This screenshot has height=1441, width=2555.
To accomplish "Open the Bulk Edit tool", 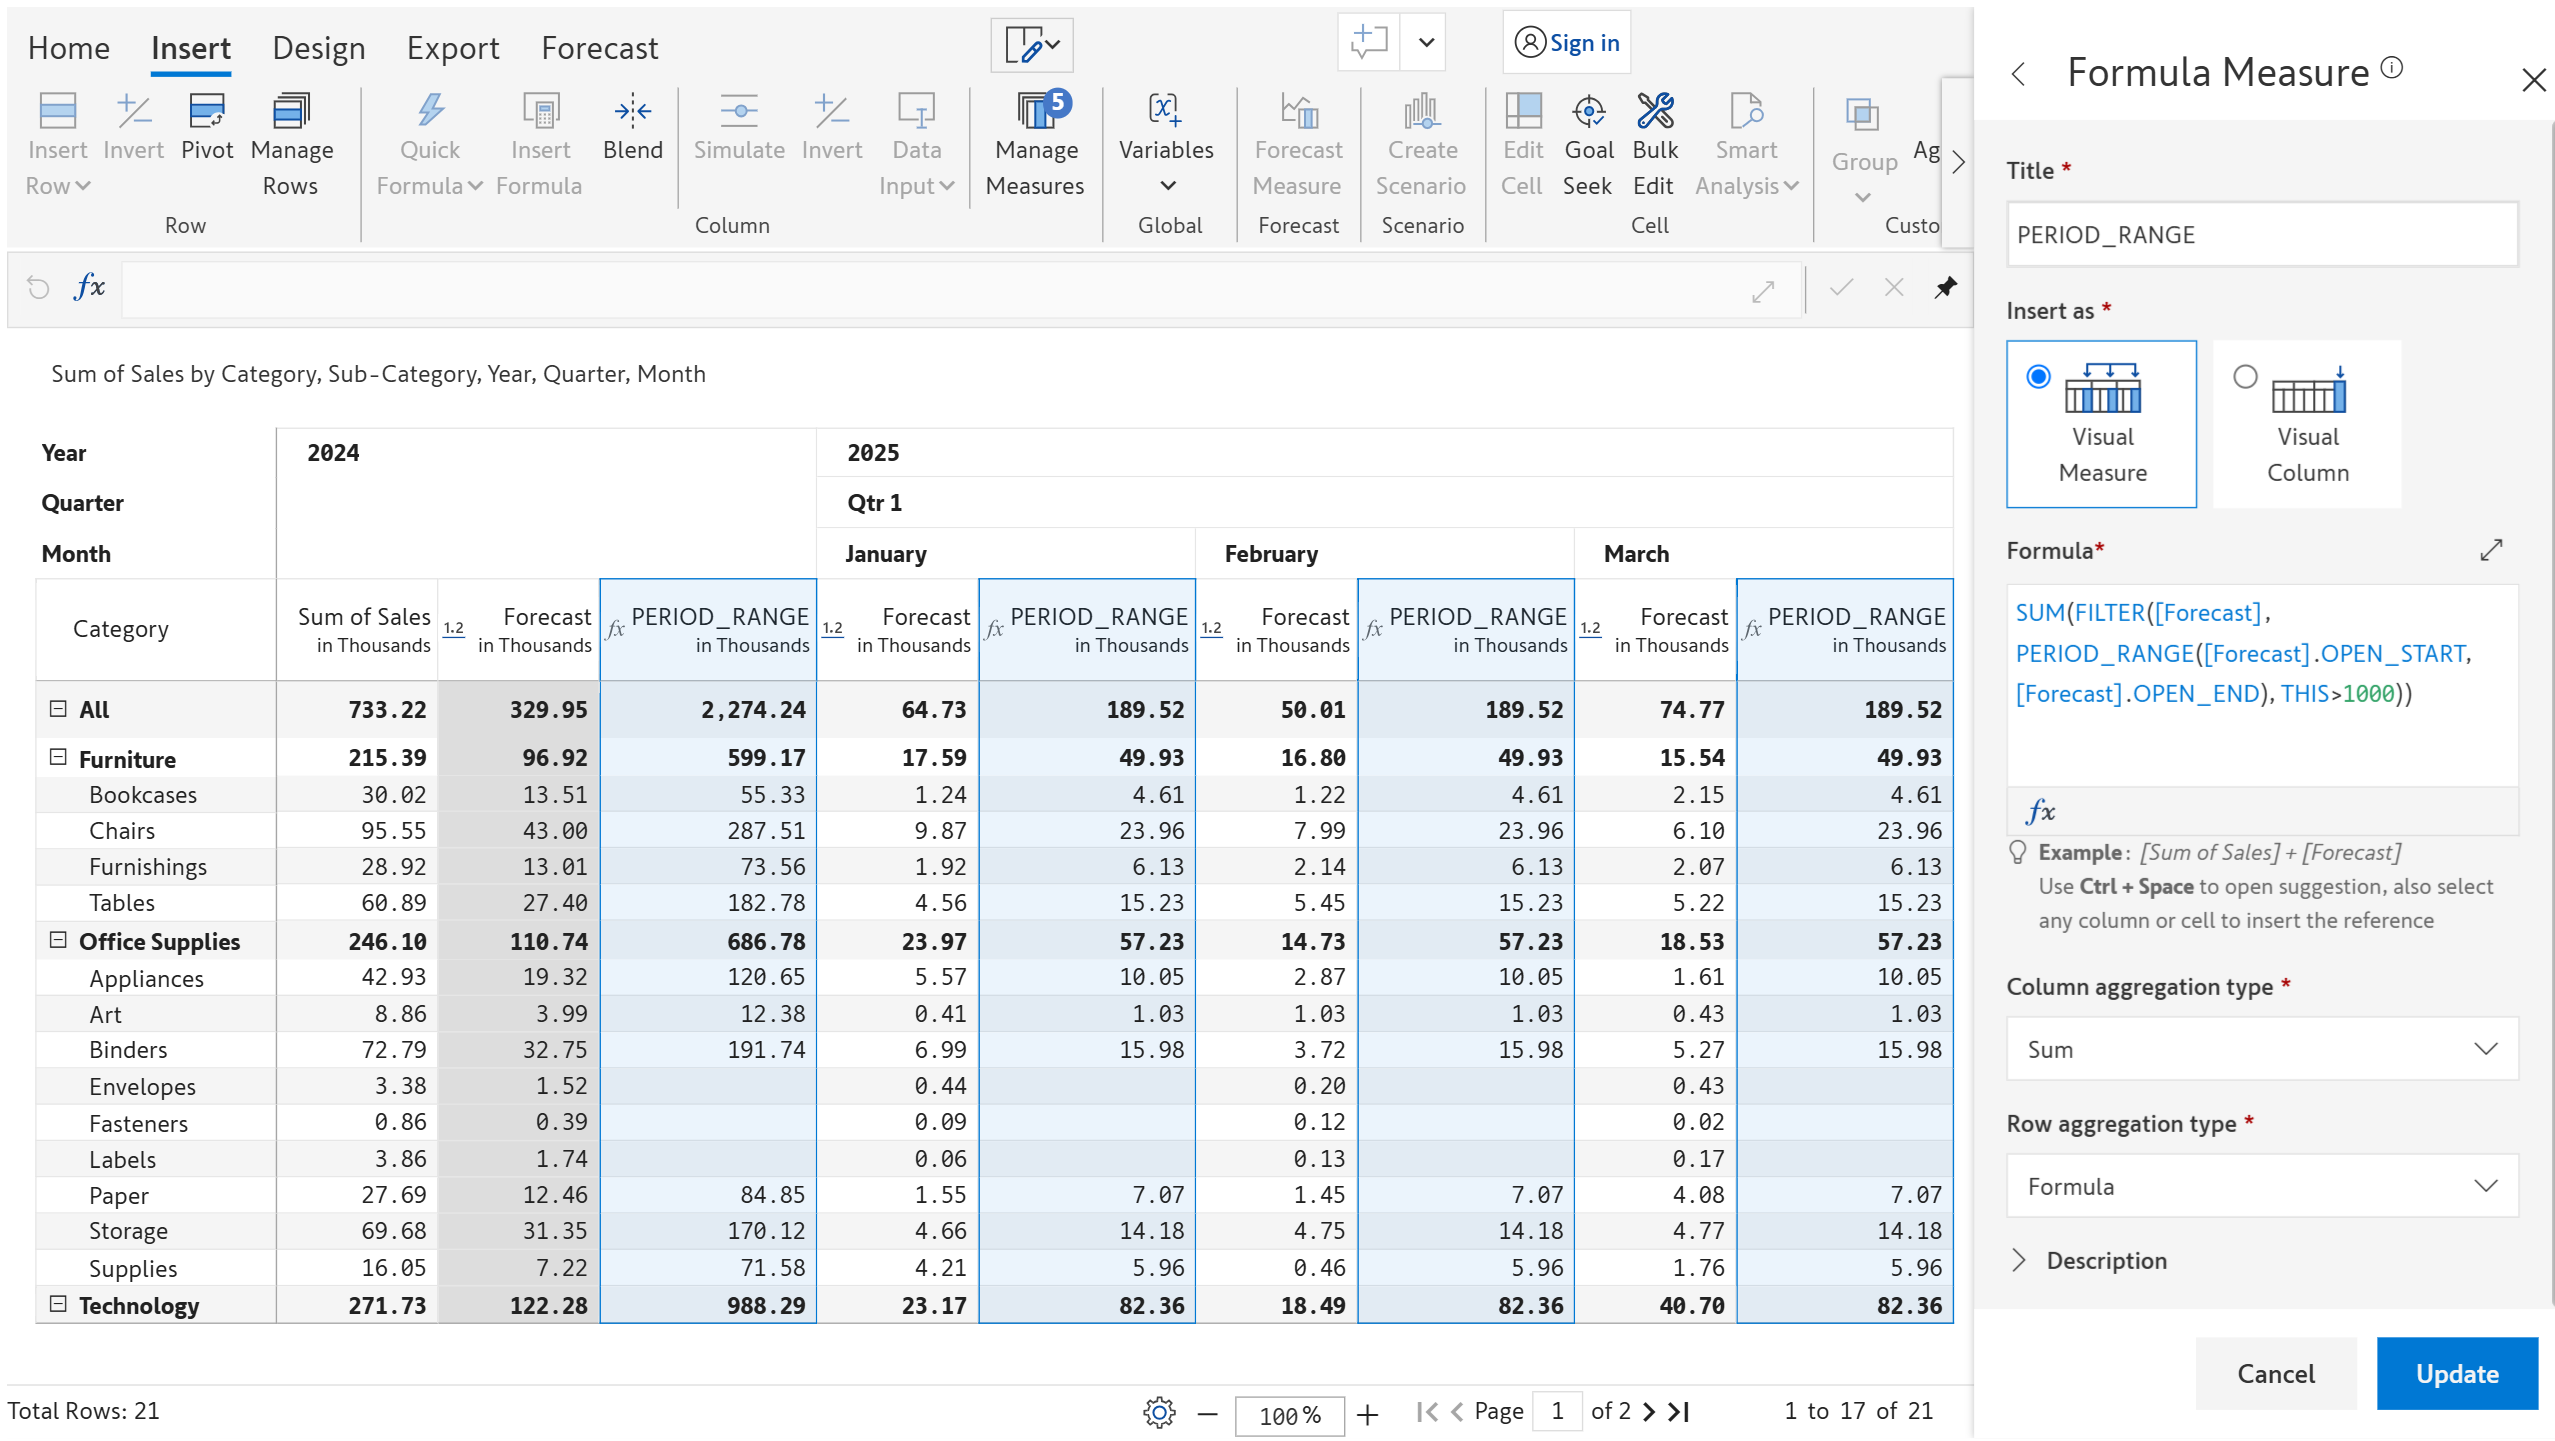I will click(x=1654, y=112).
